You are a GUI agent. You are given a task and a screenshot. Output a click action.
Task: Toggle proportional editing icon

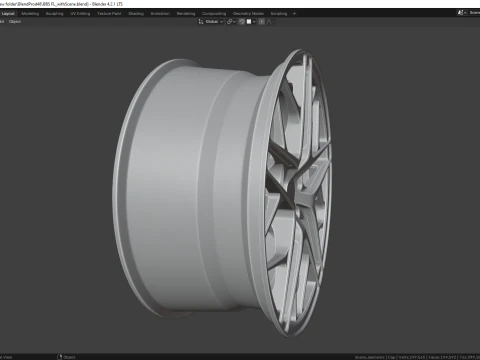[262, 22]
